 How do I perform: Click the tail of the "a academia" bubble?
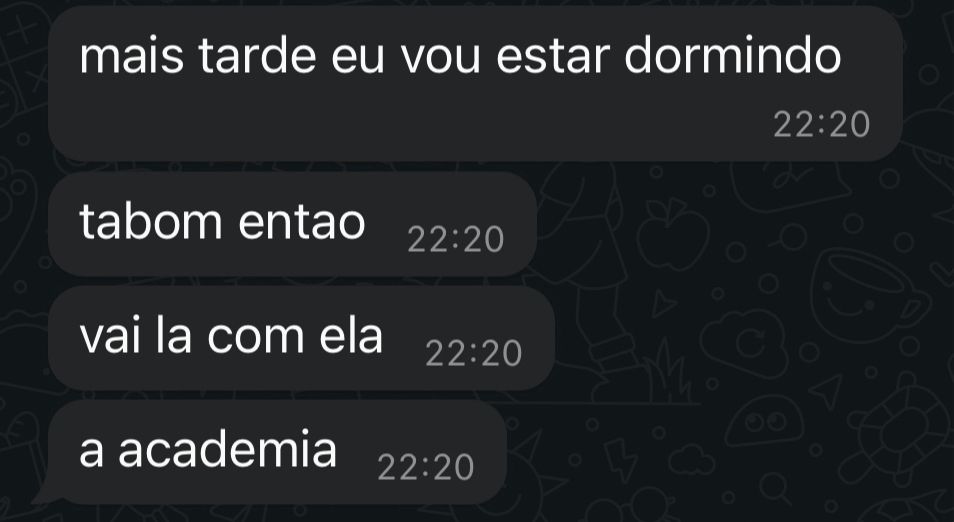tap(49, 492)
